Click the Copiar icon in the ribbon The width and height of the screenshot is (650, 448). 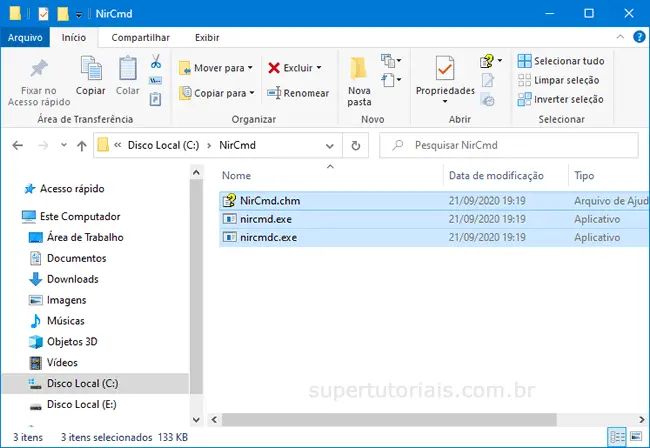[x=91, y=72]
